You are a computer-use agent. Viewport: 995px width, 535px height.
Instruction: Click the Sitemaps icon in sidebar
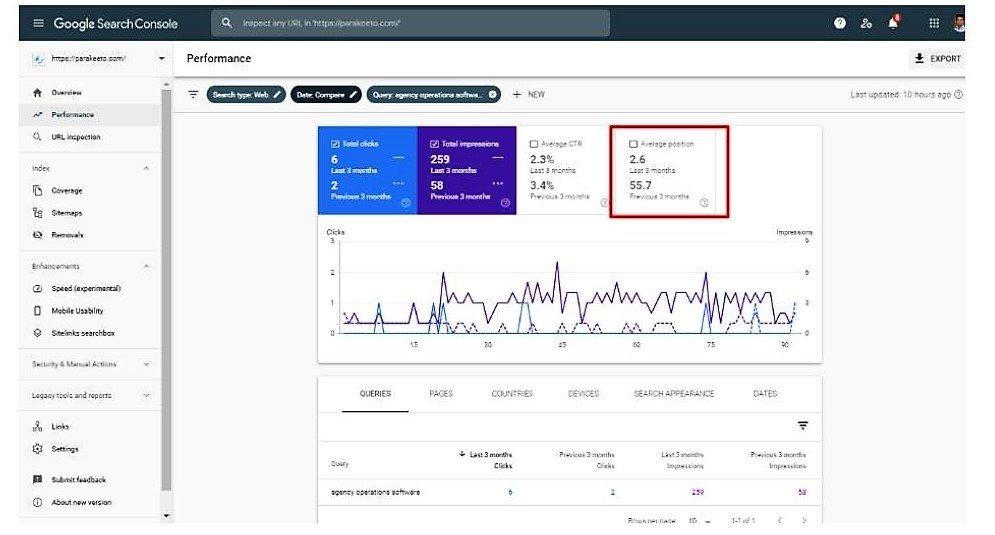[37, 213]
